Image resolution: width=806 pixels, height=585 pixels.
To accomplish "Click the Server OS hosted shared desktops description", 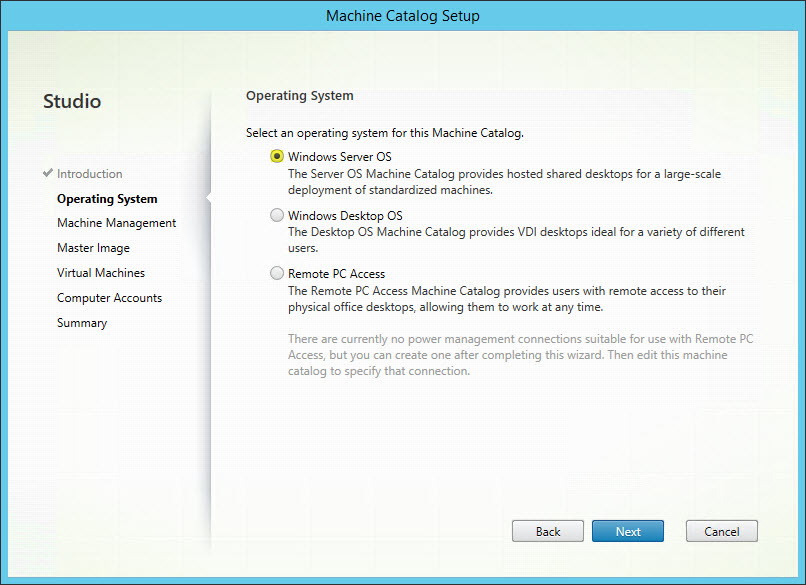I will point(504,182).
